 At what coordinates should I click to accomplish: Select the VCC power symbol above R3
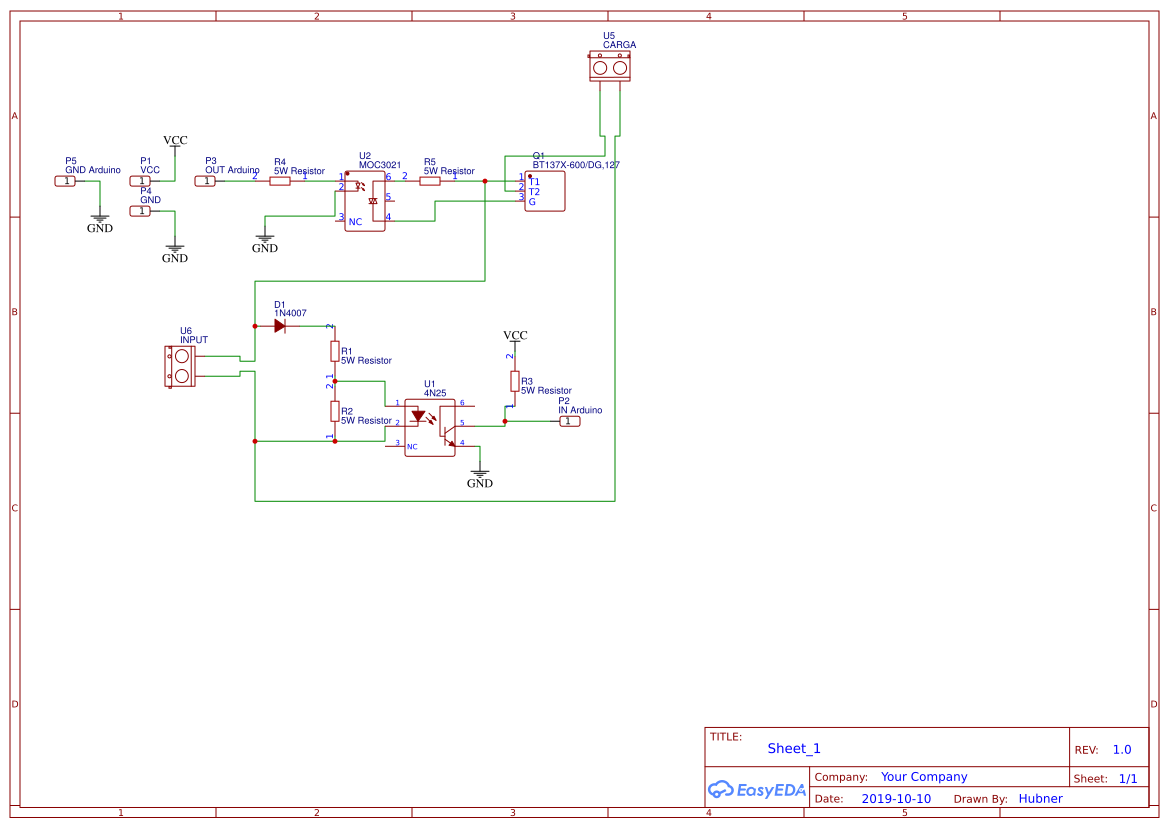pyautogui.click(x=515, y=340)
